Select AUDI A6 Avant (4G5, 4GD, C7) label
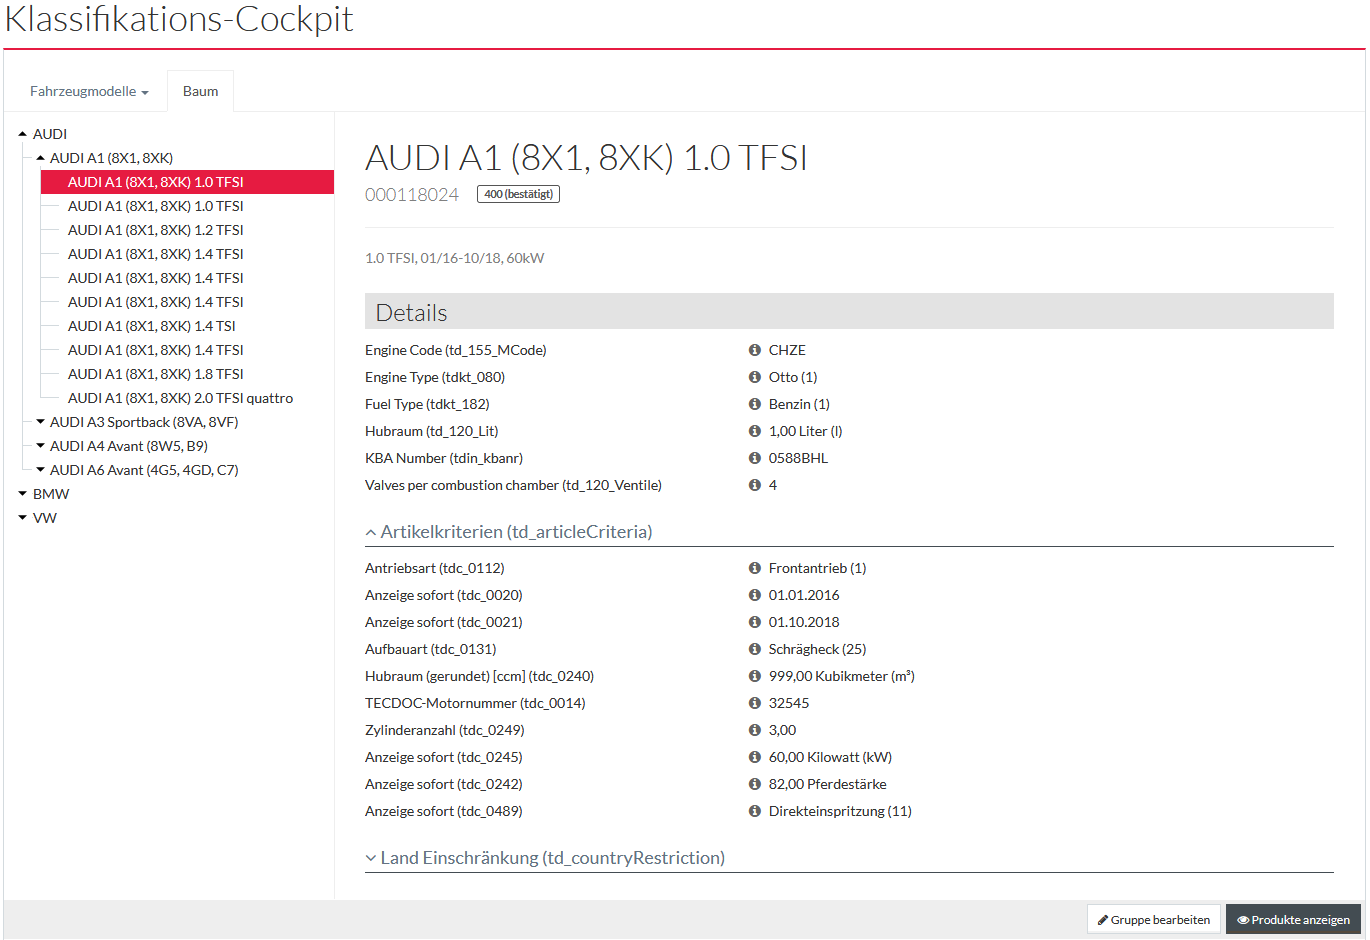 [x=144, y=470]
